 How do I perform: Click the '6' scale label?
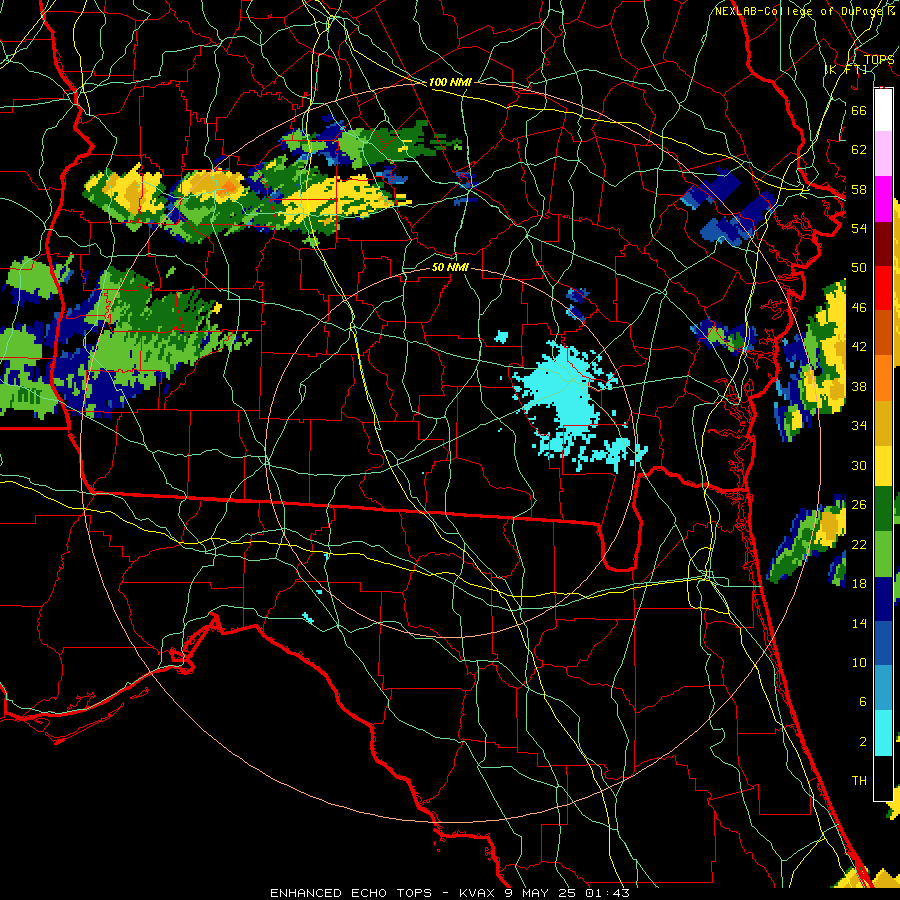coord(862,702)
